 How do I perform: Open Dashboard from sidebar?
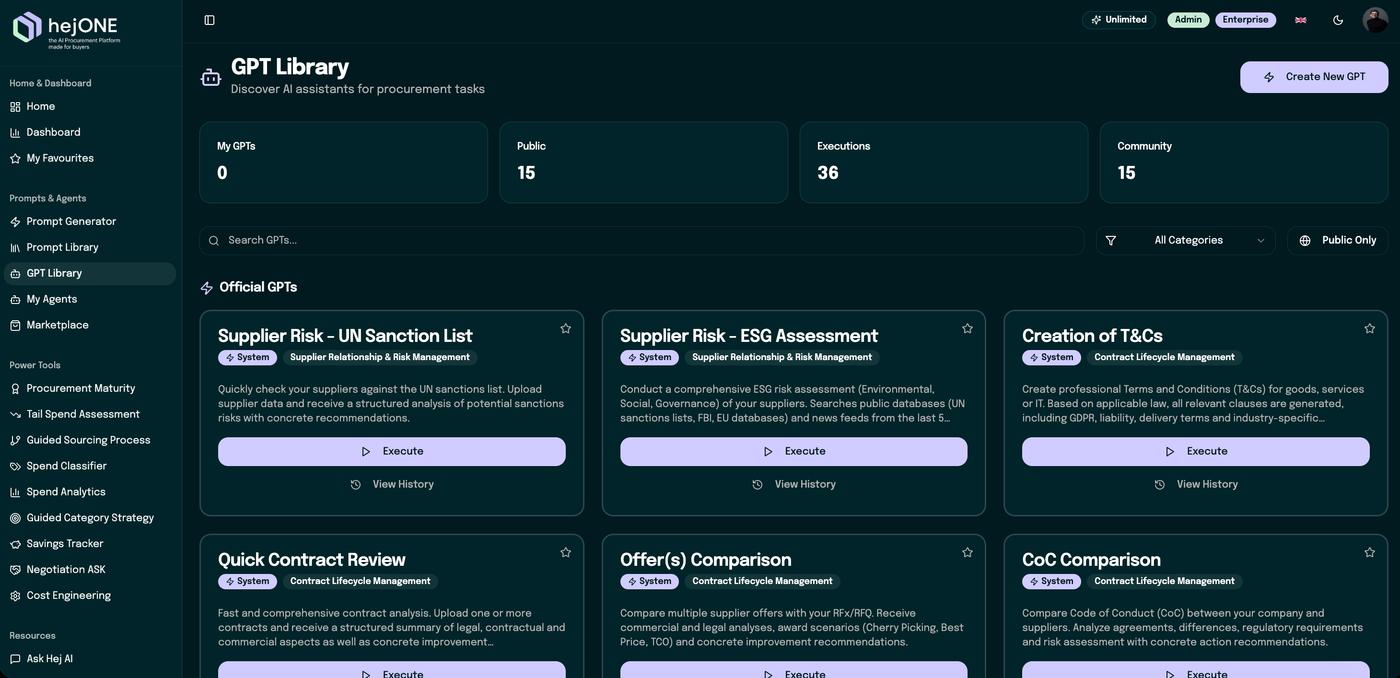pos(88,133)
